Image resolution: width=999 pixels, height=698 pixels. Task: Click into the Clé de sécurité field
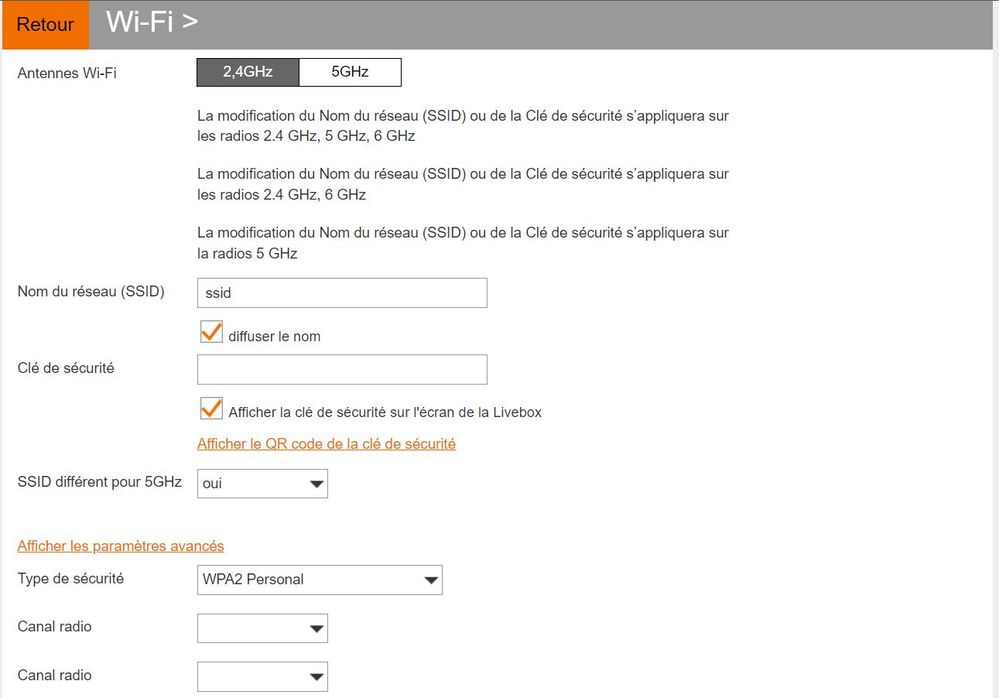click(342, 369)
